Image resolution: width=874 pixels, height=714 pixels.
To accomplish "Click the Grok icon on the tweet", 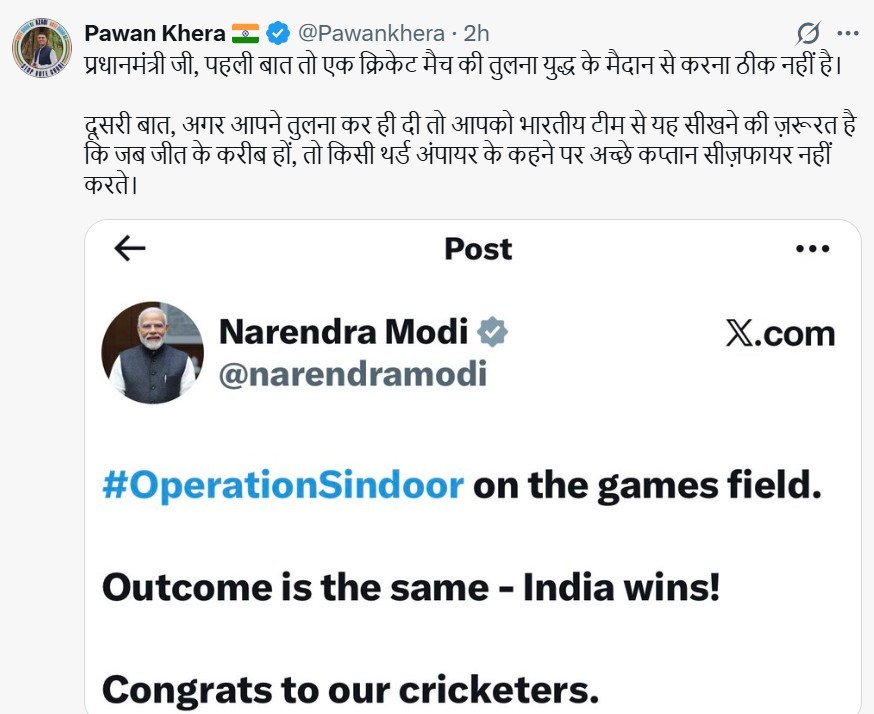I will 808,34.
